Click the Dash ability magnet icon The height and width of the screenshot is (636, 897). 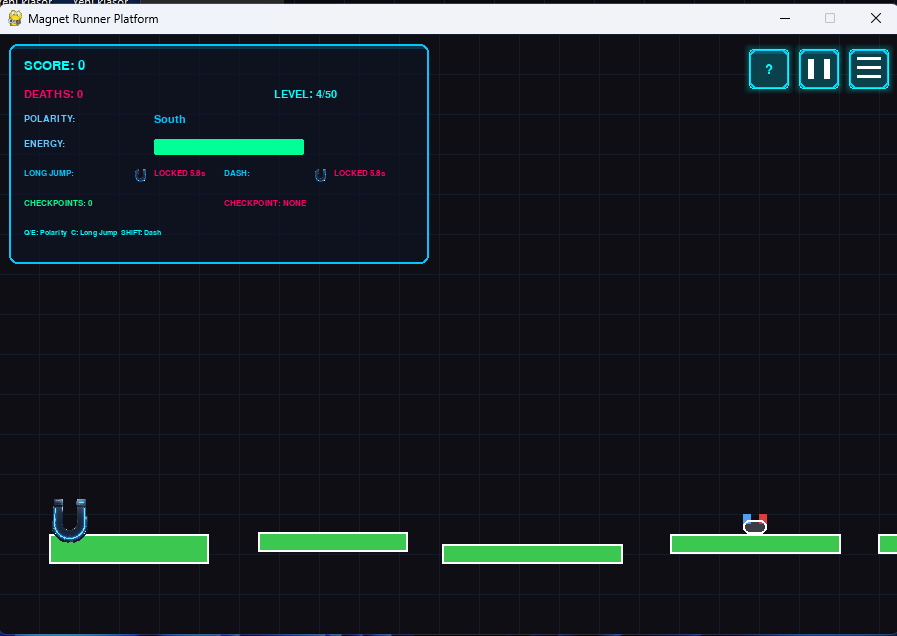coord(320,175)
